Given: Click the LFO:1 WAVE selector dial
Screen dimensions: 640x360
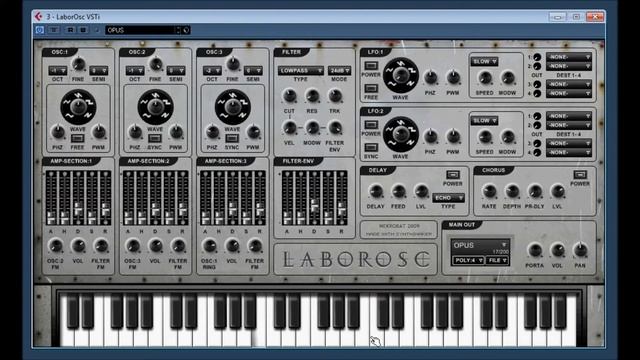Looking at the screenshot, I should click(400, 76).
